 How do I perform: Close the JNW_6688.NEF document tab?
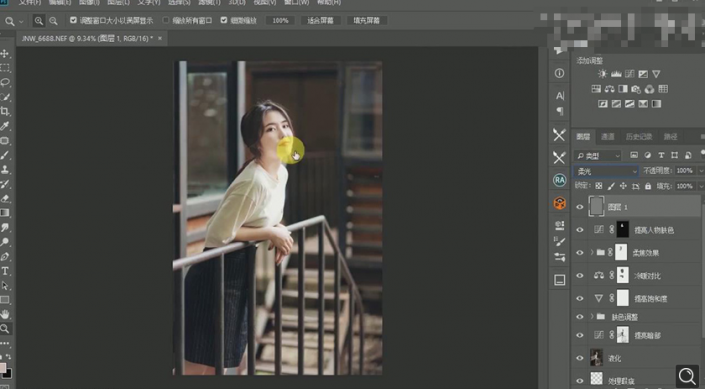(160, 39)
